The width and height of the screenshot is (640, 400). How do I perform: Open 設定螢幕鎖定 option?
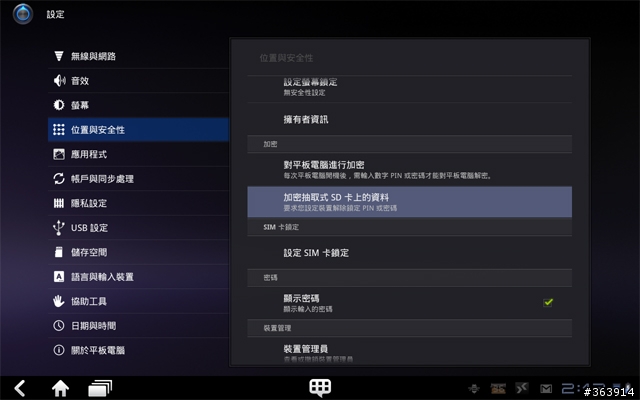tap(409, 87)
